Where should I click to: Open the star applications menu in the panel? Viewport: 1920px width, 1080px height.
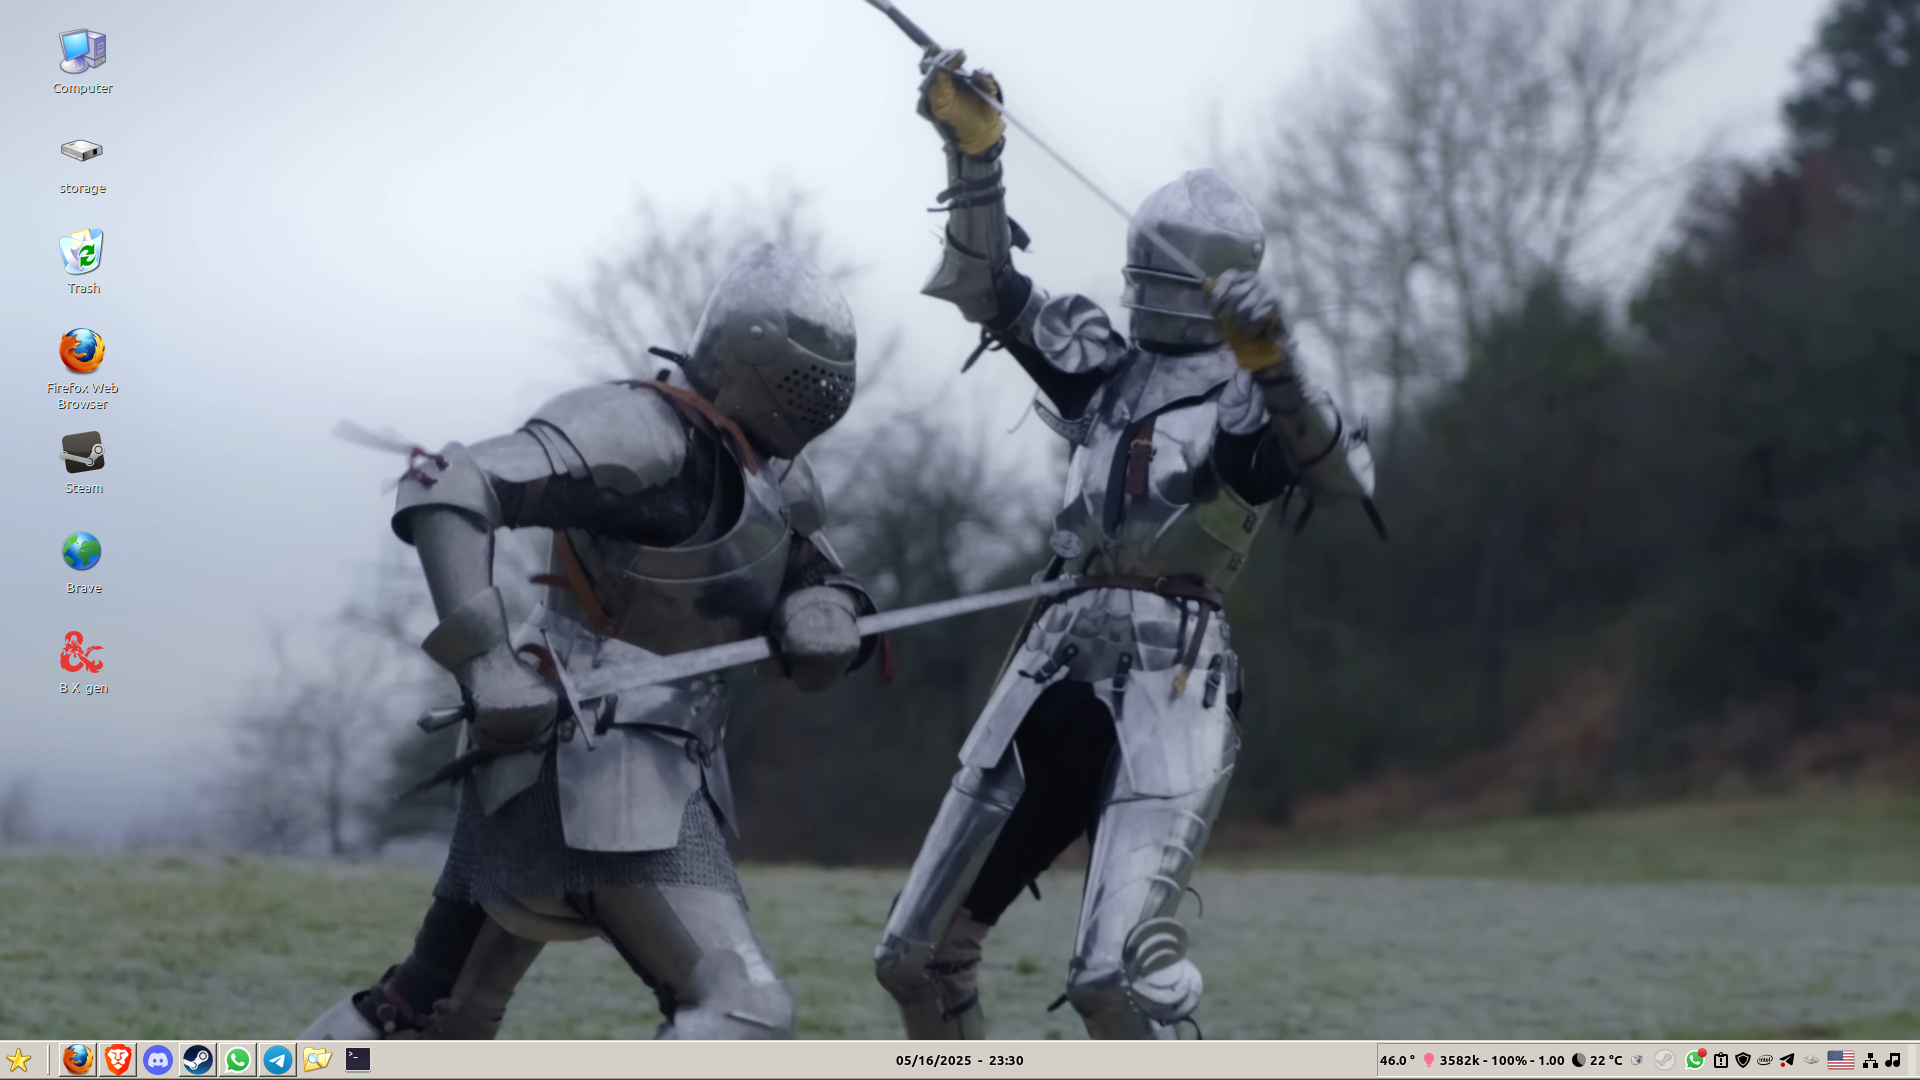pos(18,1060)
